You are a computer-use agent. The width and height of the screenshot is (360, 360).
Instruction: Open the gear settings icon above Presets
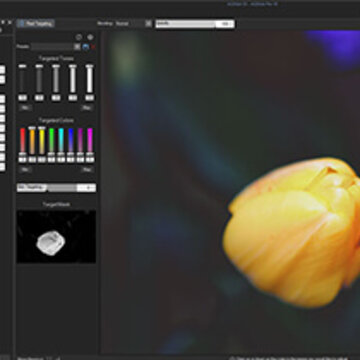pyautogui.click(x=90, y=37)
